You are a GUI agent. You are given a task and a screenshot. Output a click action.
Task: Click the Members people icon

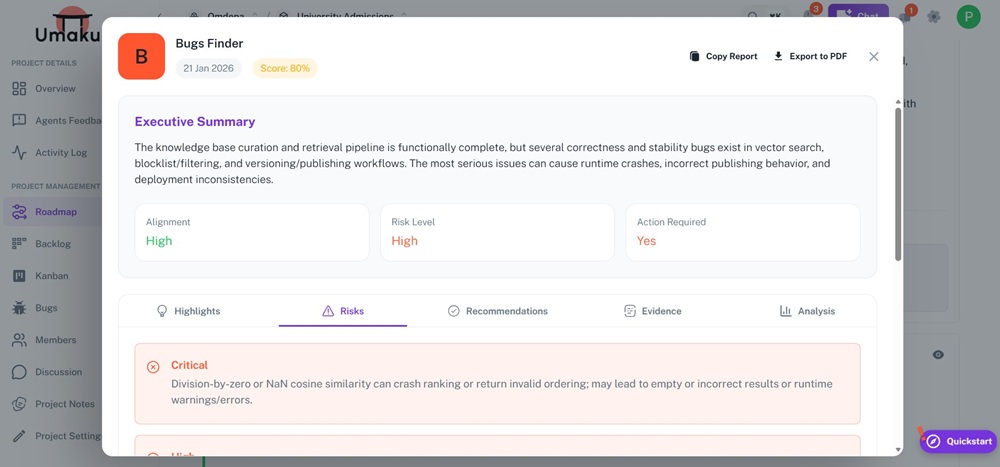(x=19, y=340)
